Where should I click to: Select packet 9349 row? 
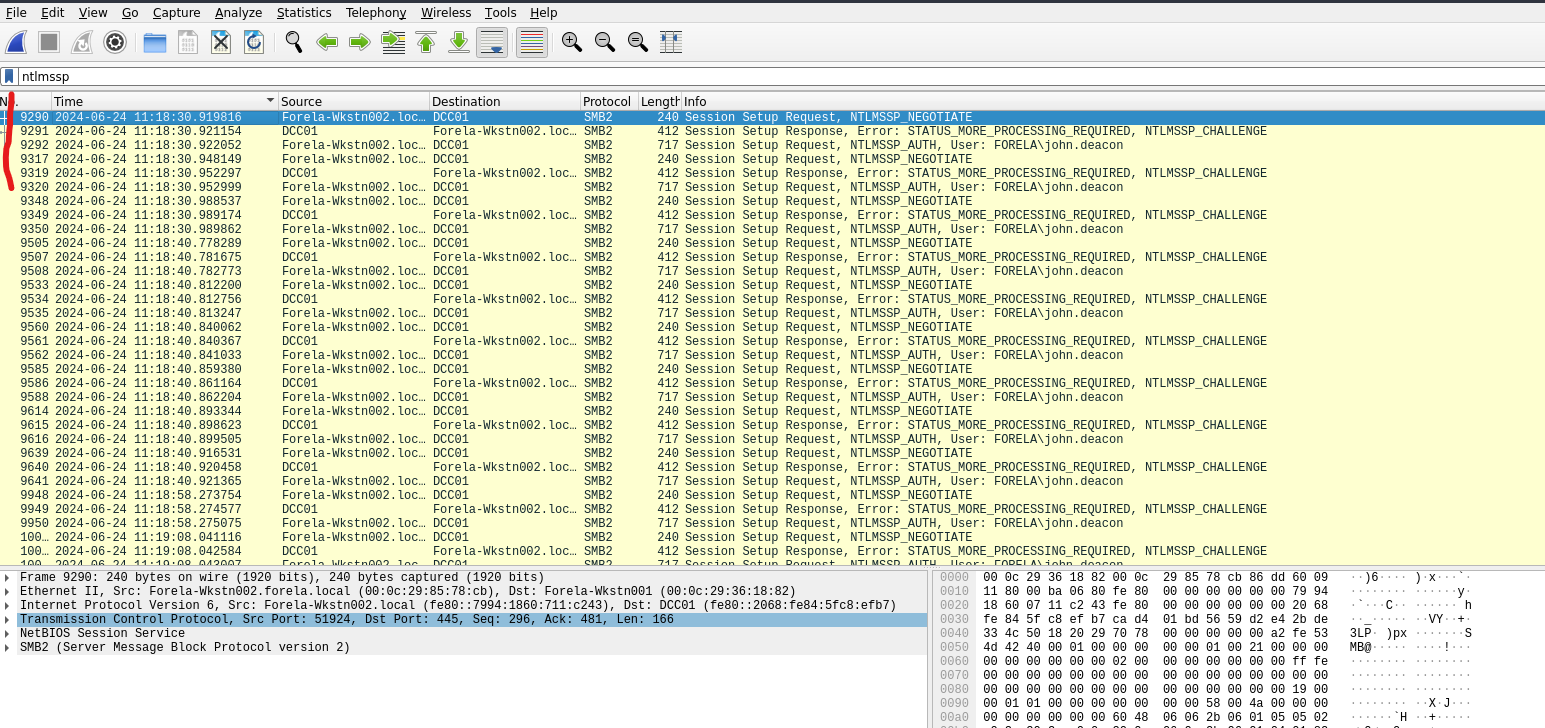(772, 215)
